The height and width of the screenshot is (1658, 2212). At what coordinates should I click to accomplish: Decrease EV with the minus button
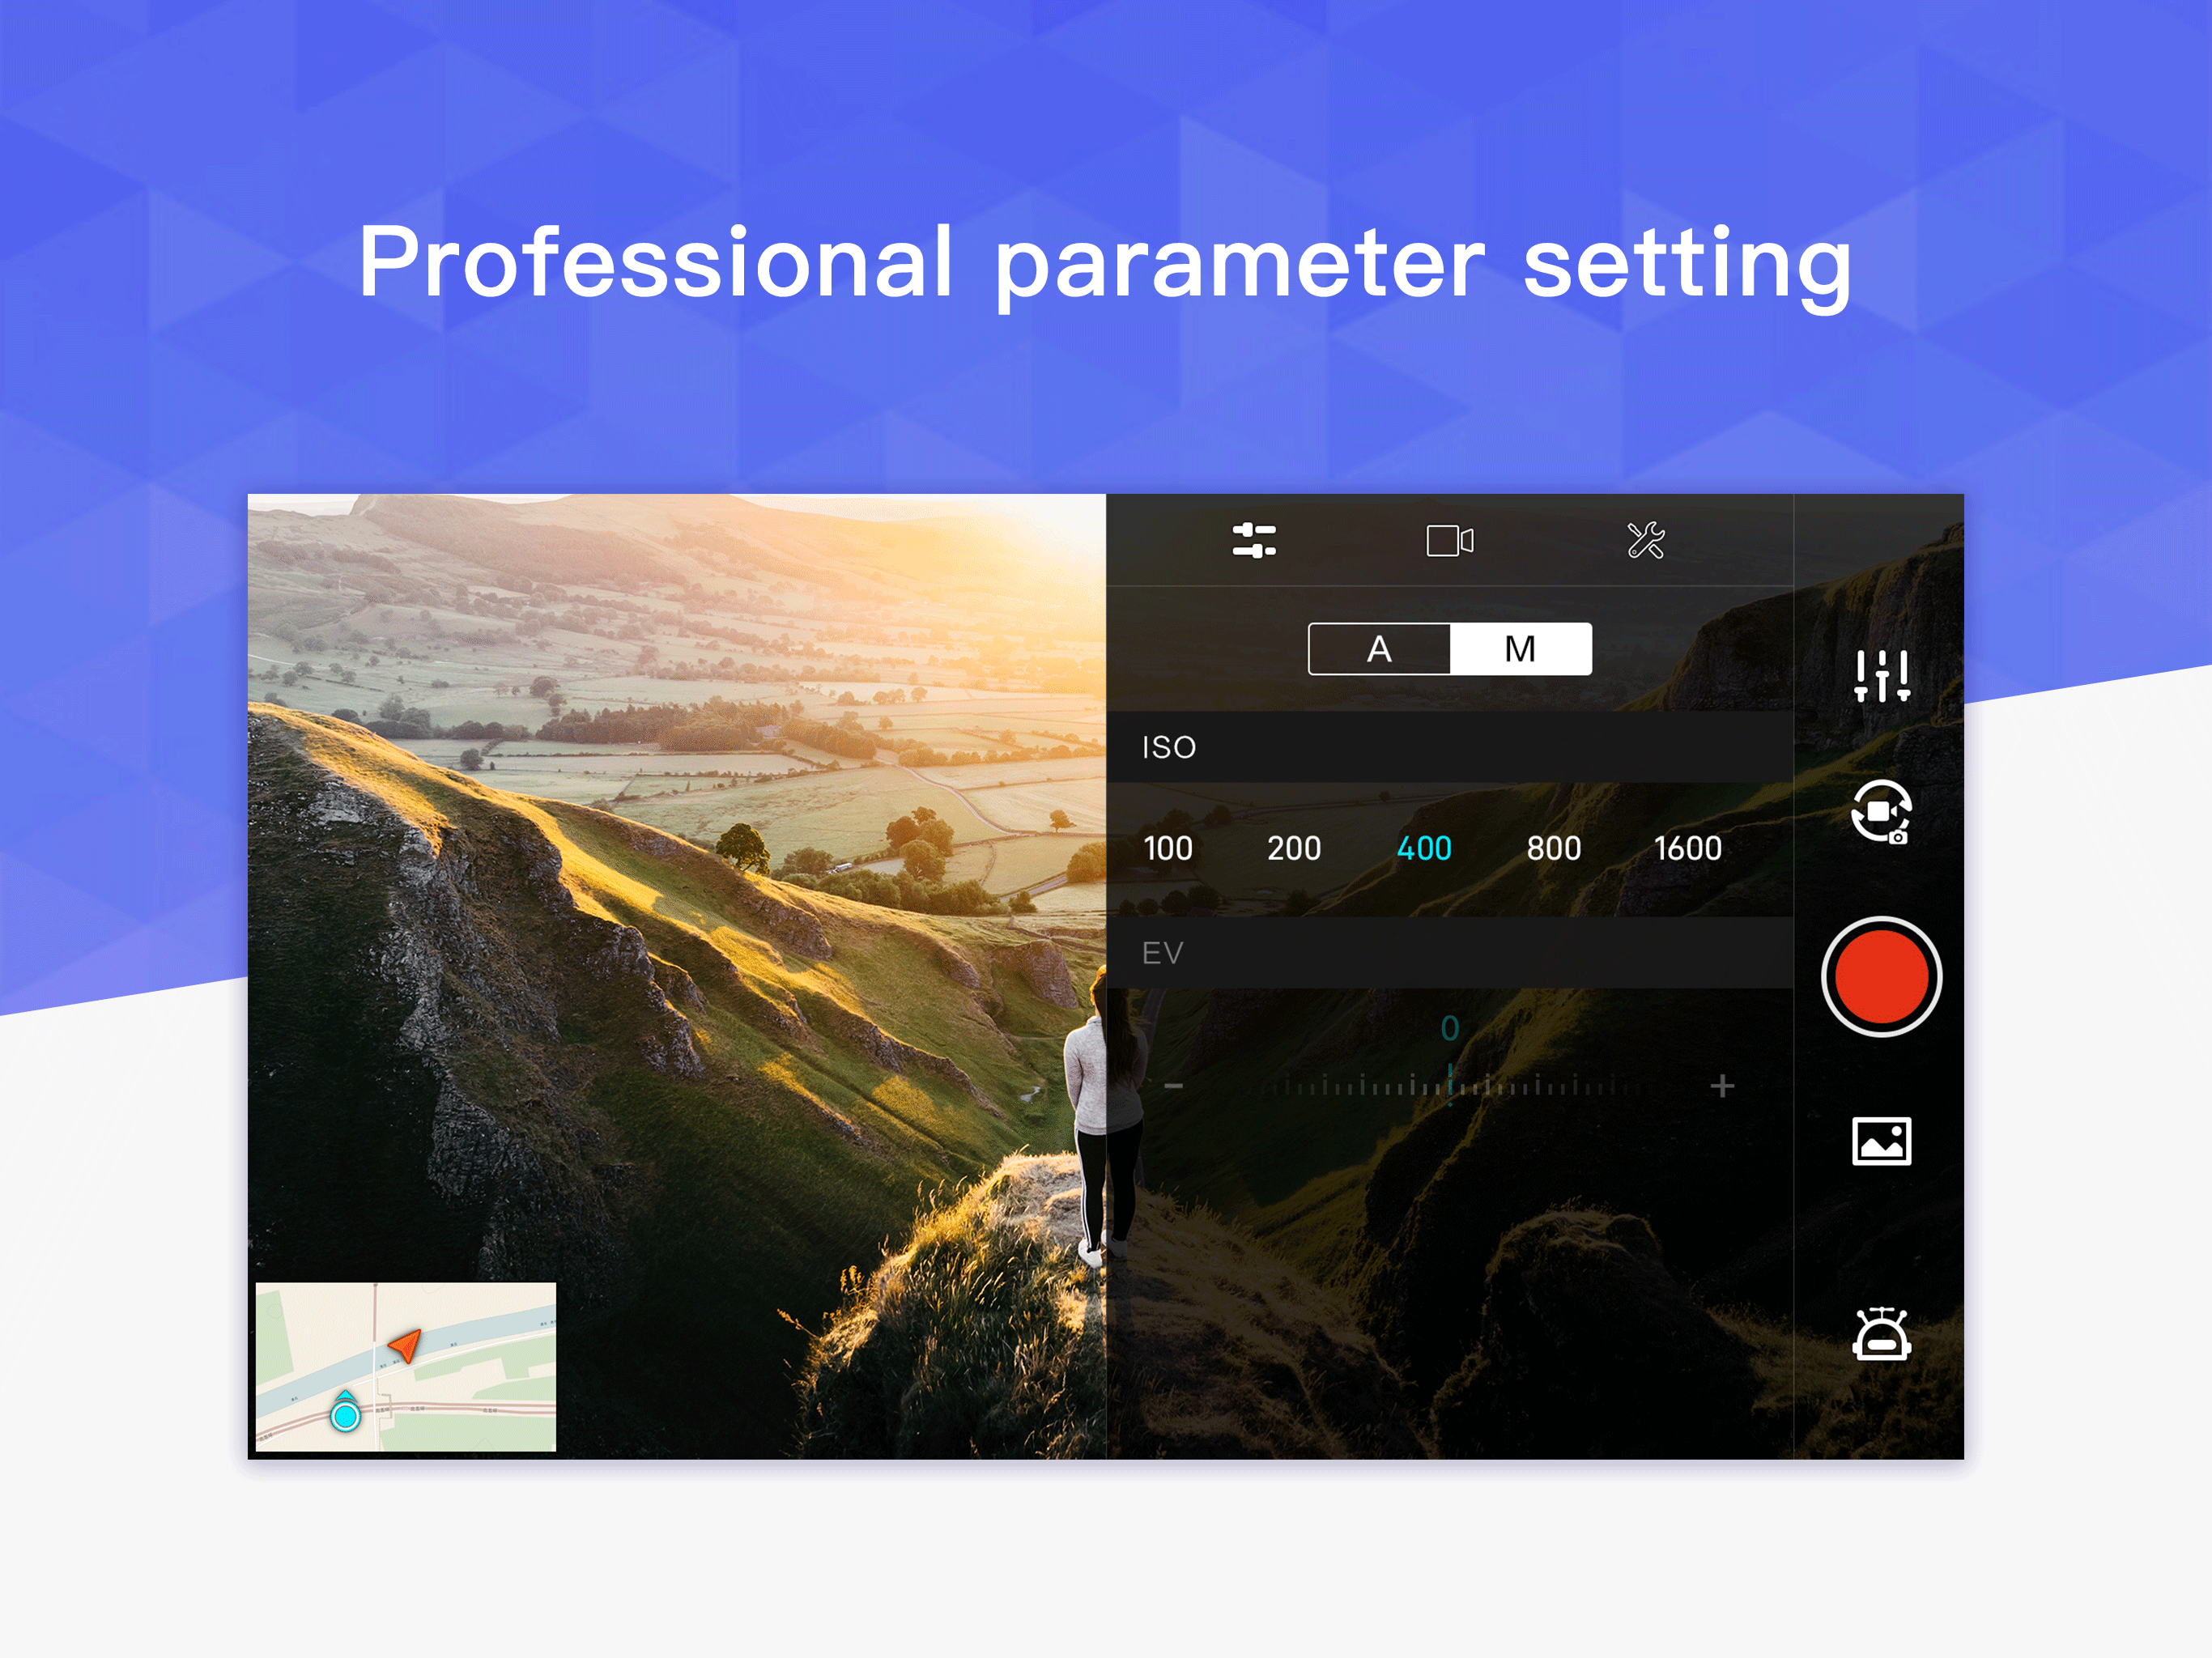tap(1174, 1085)
